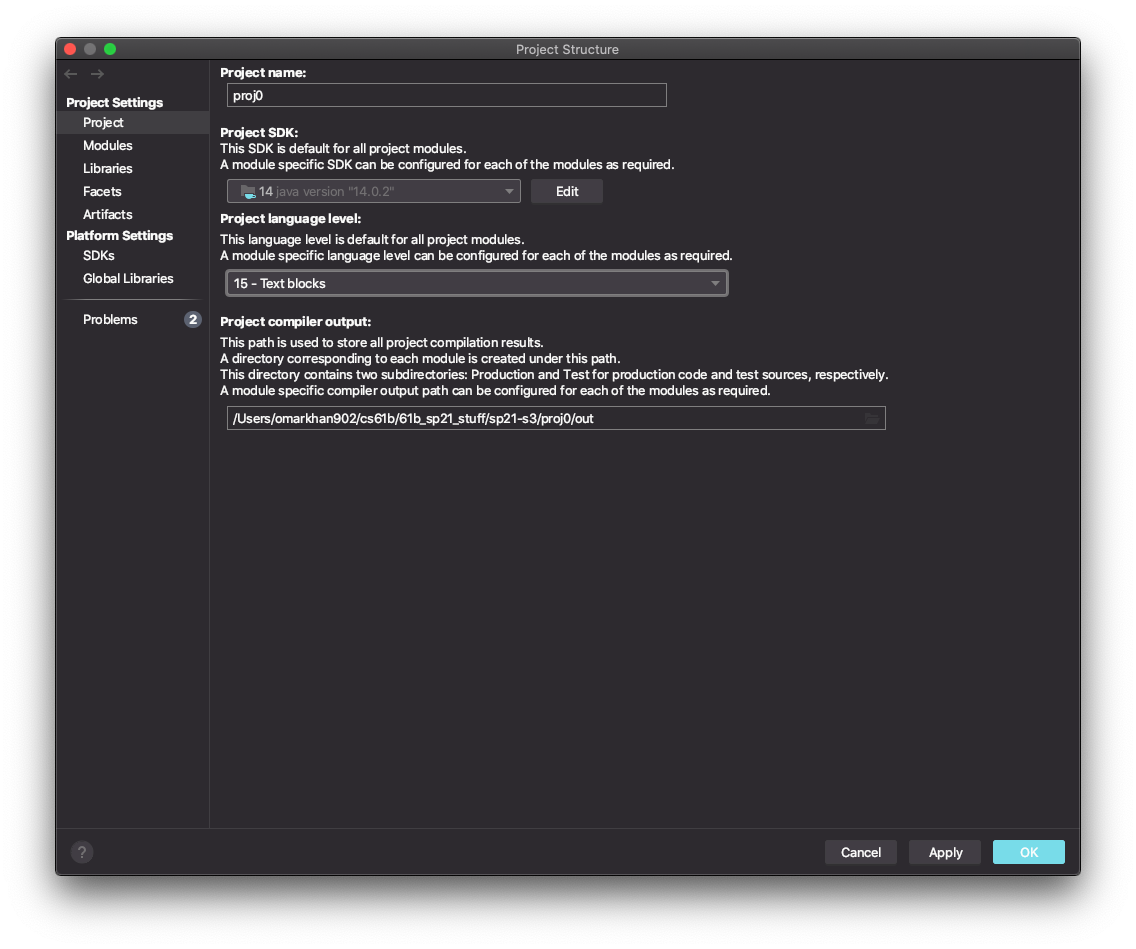Open the Libraries settings section
This screenshot has width=1136, height=949.
click(x=107, y=168)
